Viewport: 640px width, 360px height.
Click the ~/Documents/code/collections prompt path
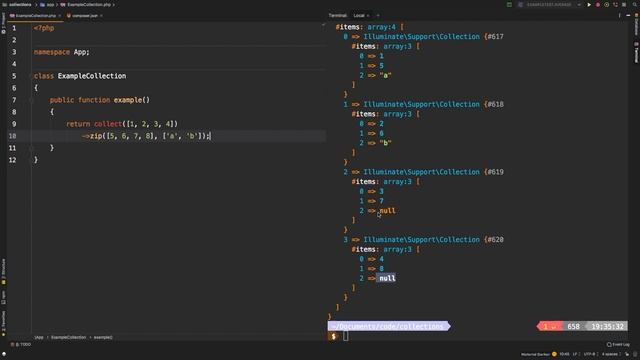[x=388, y=327]
